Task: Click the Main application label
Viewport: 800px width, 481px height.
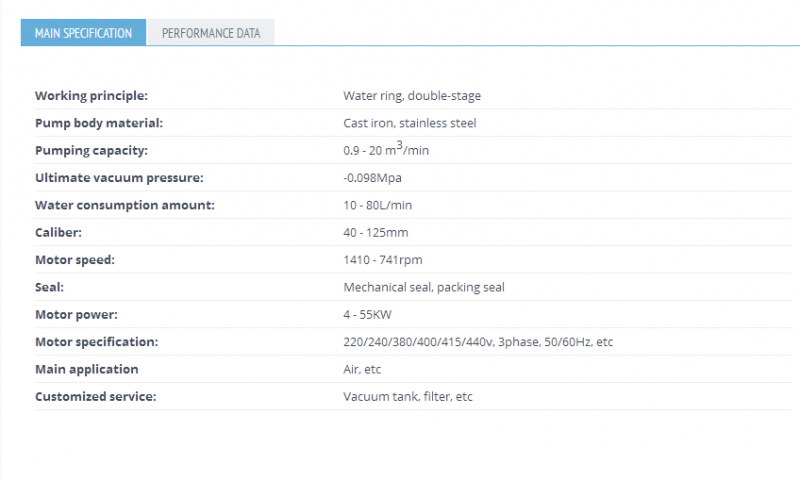Action: pos(87,369)
